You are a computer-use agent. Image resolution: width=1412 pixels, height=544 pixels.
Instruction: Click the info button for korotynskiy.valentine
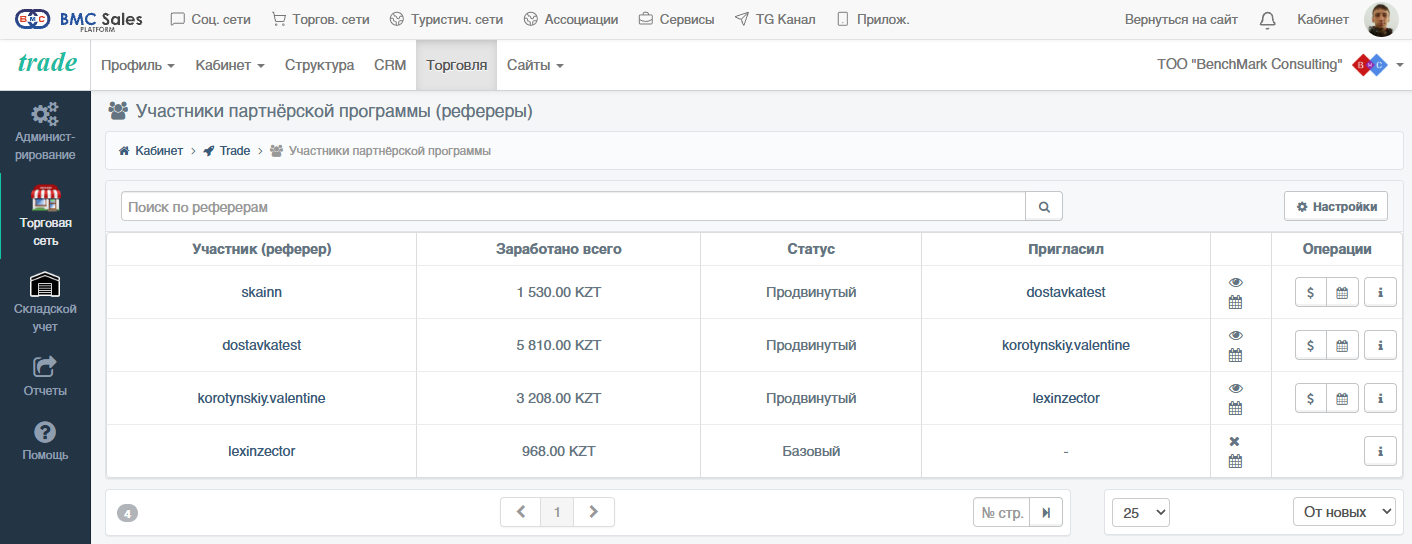point(1380,398)
